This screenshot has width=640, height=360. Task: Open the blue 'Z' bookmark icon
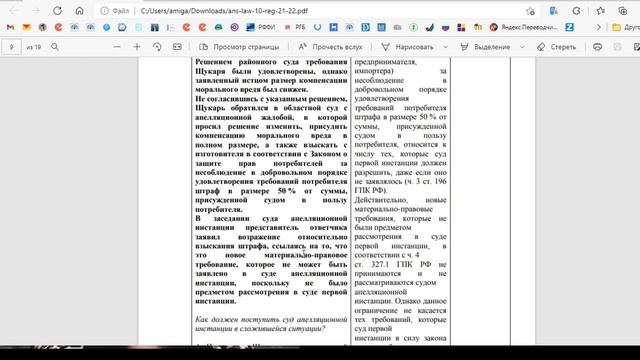569,27
